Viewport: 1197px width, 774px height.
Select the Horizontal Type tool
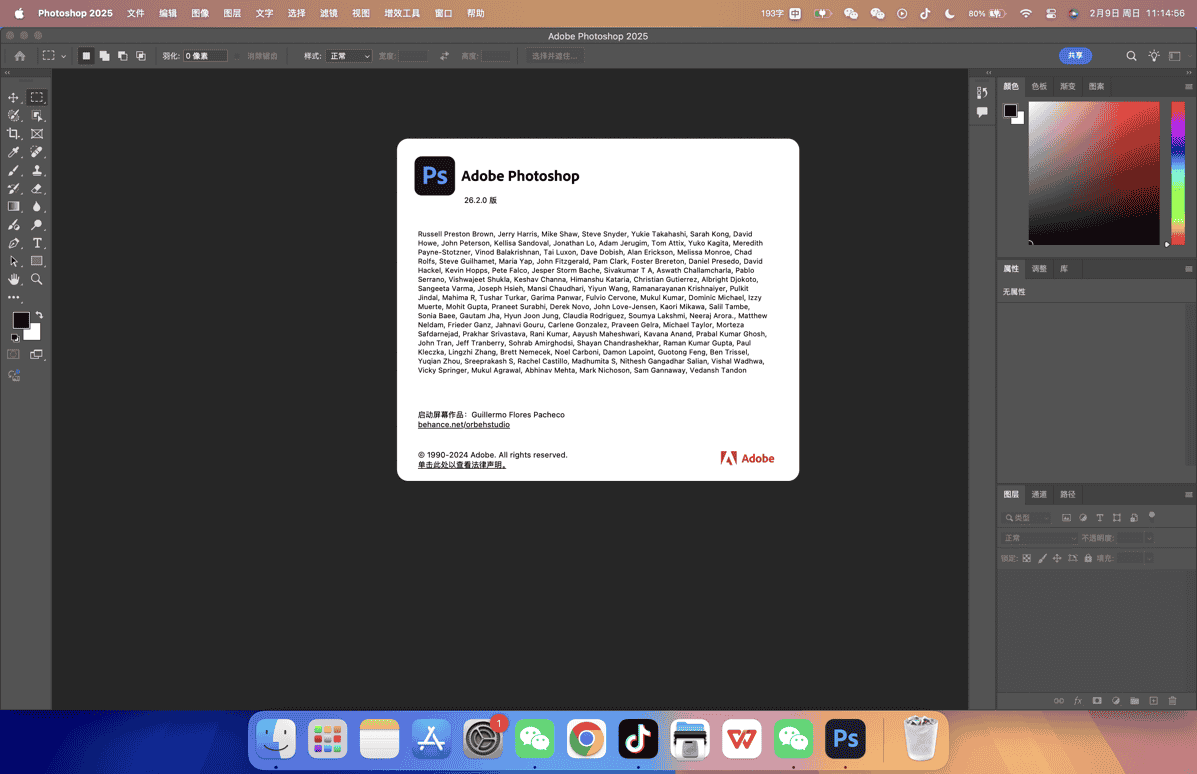(x=36, y=242)
